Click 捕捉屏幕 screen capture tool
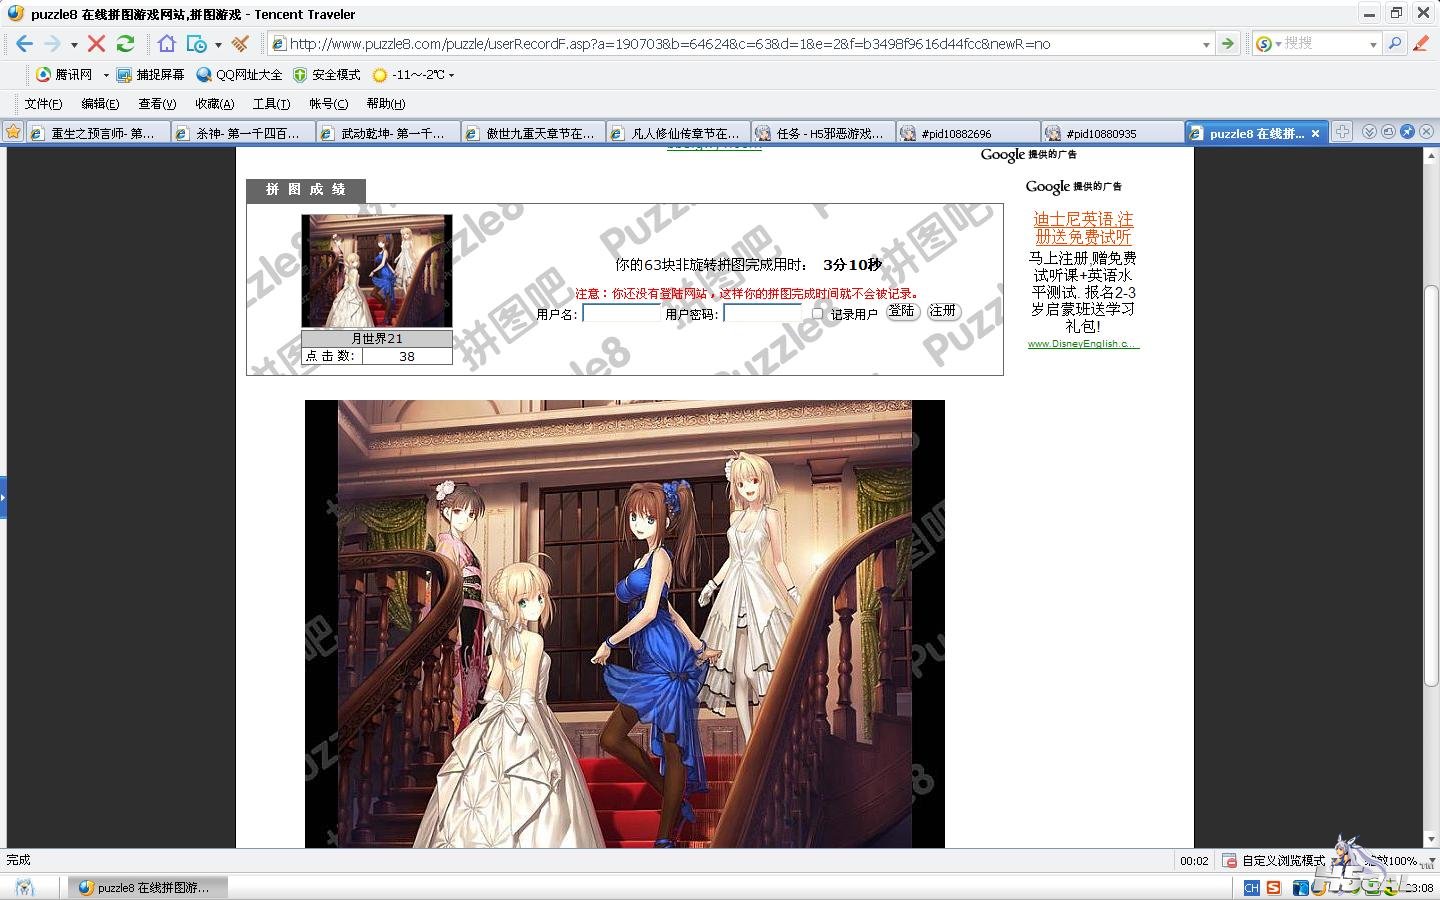Screen dimensions: 1440x900 point(151,75)
